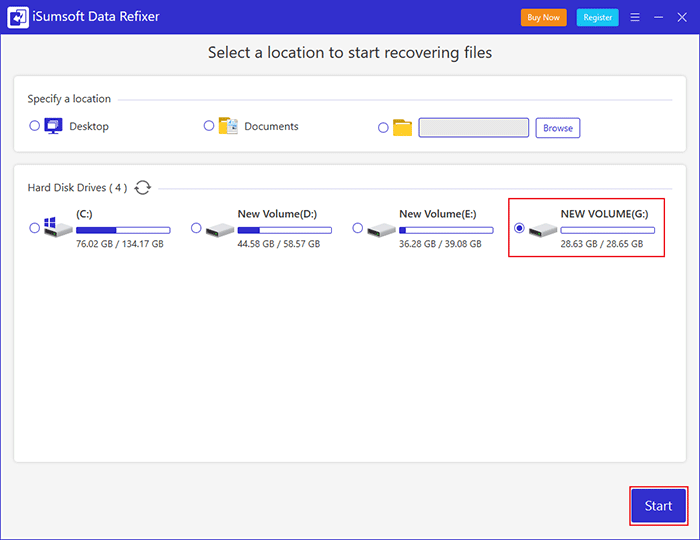Click the Buy Now button

[x=544, y=17]
